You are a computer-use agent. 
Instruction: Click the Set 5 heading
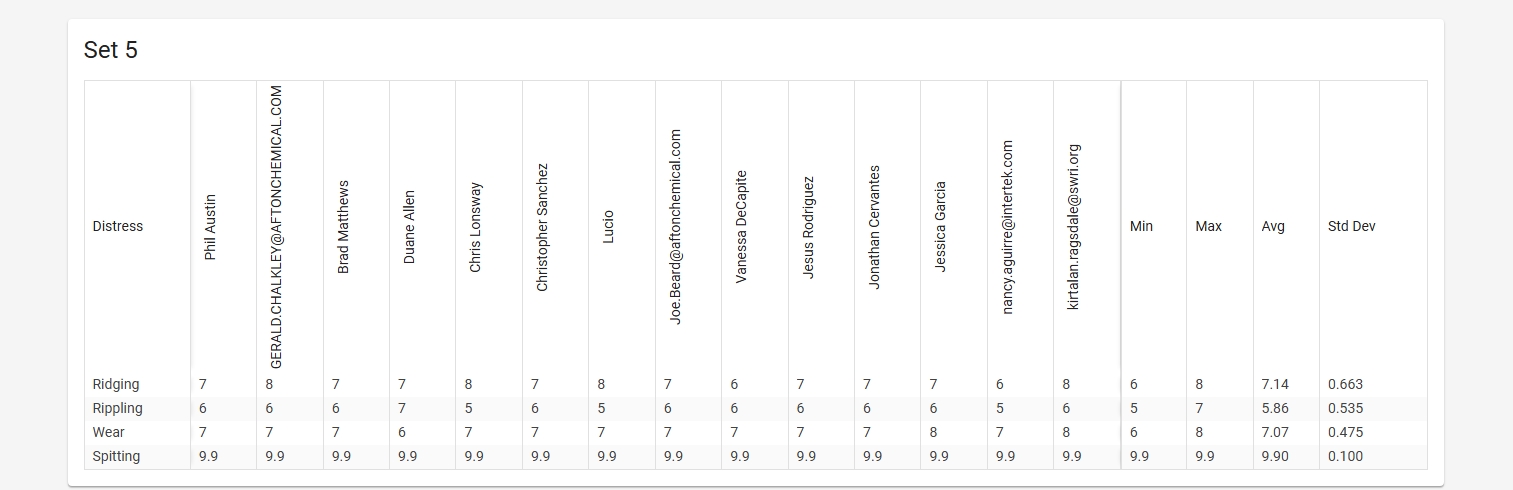[x=111, y=50]
